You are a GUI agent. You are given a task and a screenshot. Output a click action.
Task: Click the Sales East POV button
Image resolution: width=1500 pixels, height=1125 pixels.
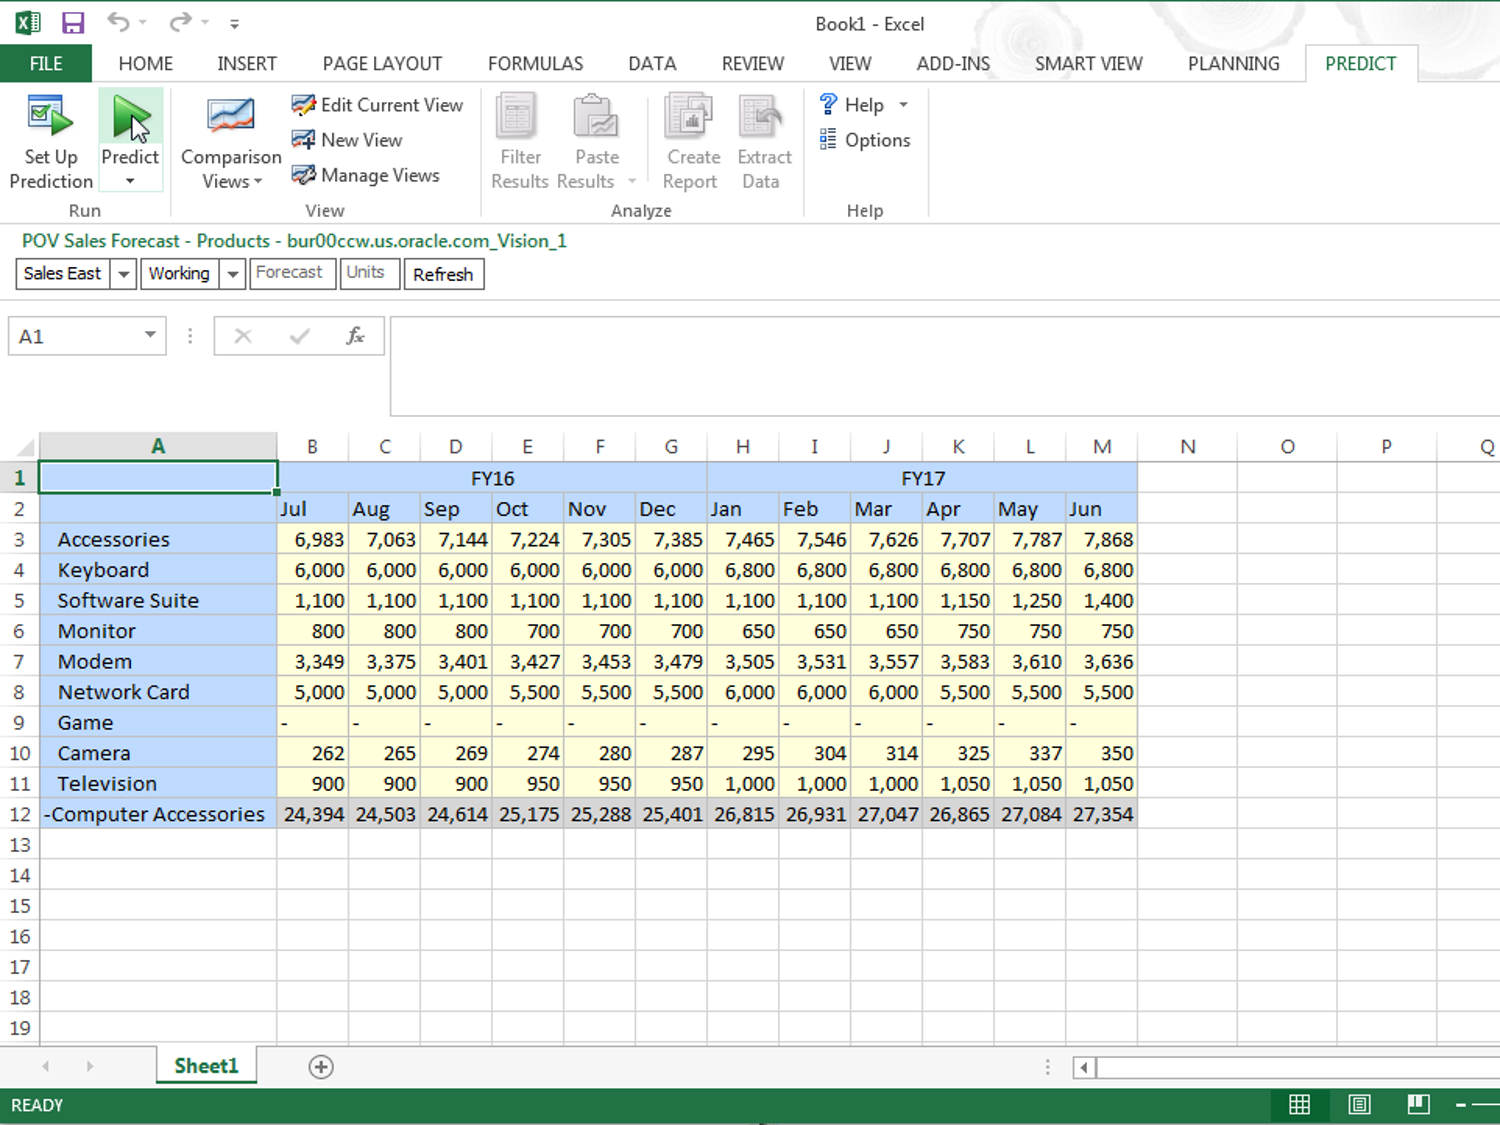pyautogui.click(x=62, y=274)
